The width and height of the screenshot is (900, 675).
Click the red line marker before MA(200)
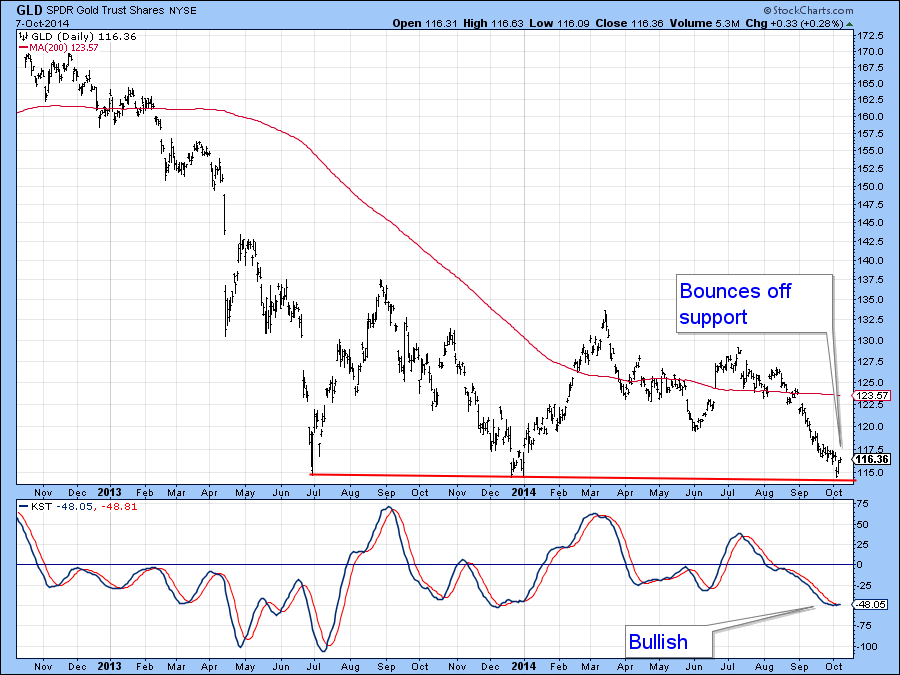click(x=24, y=48)
